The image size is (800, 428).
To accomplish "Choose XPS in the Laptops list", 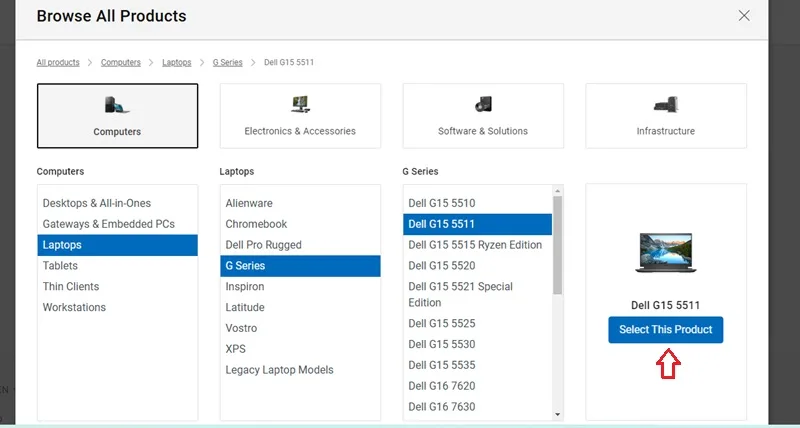I will [300, 349].
